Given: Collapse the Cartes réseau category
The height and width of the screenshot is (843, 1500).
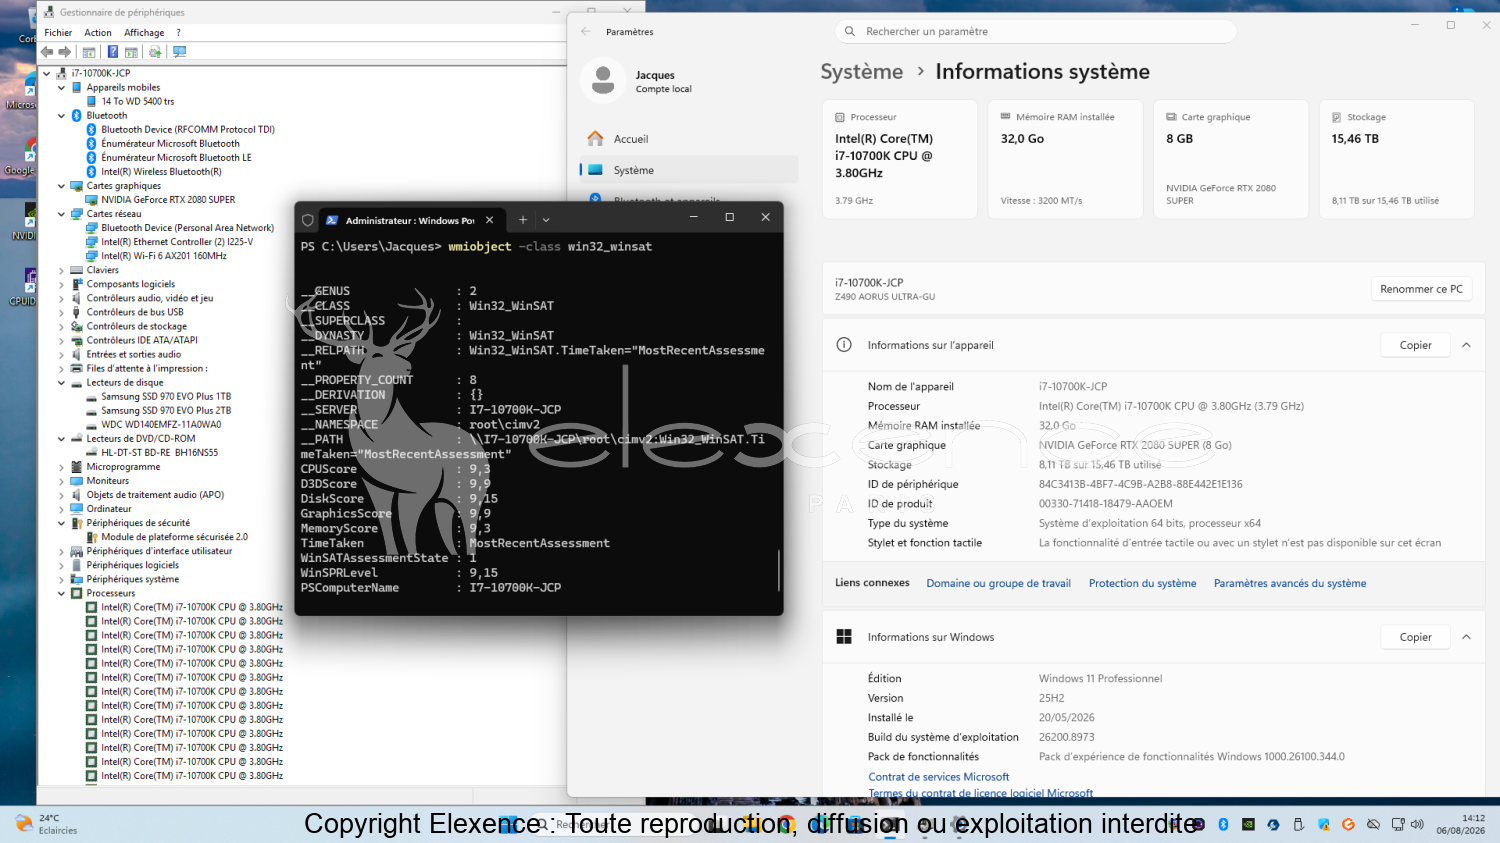Looking at the screenshot, I should click(62, 214).
